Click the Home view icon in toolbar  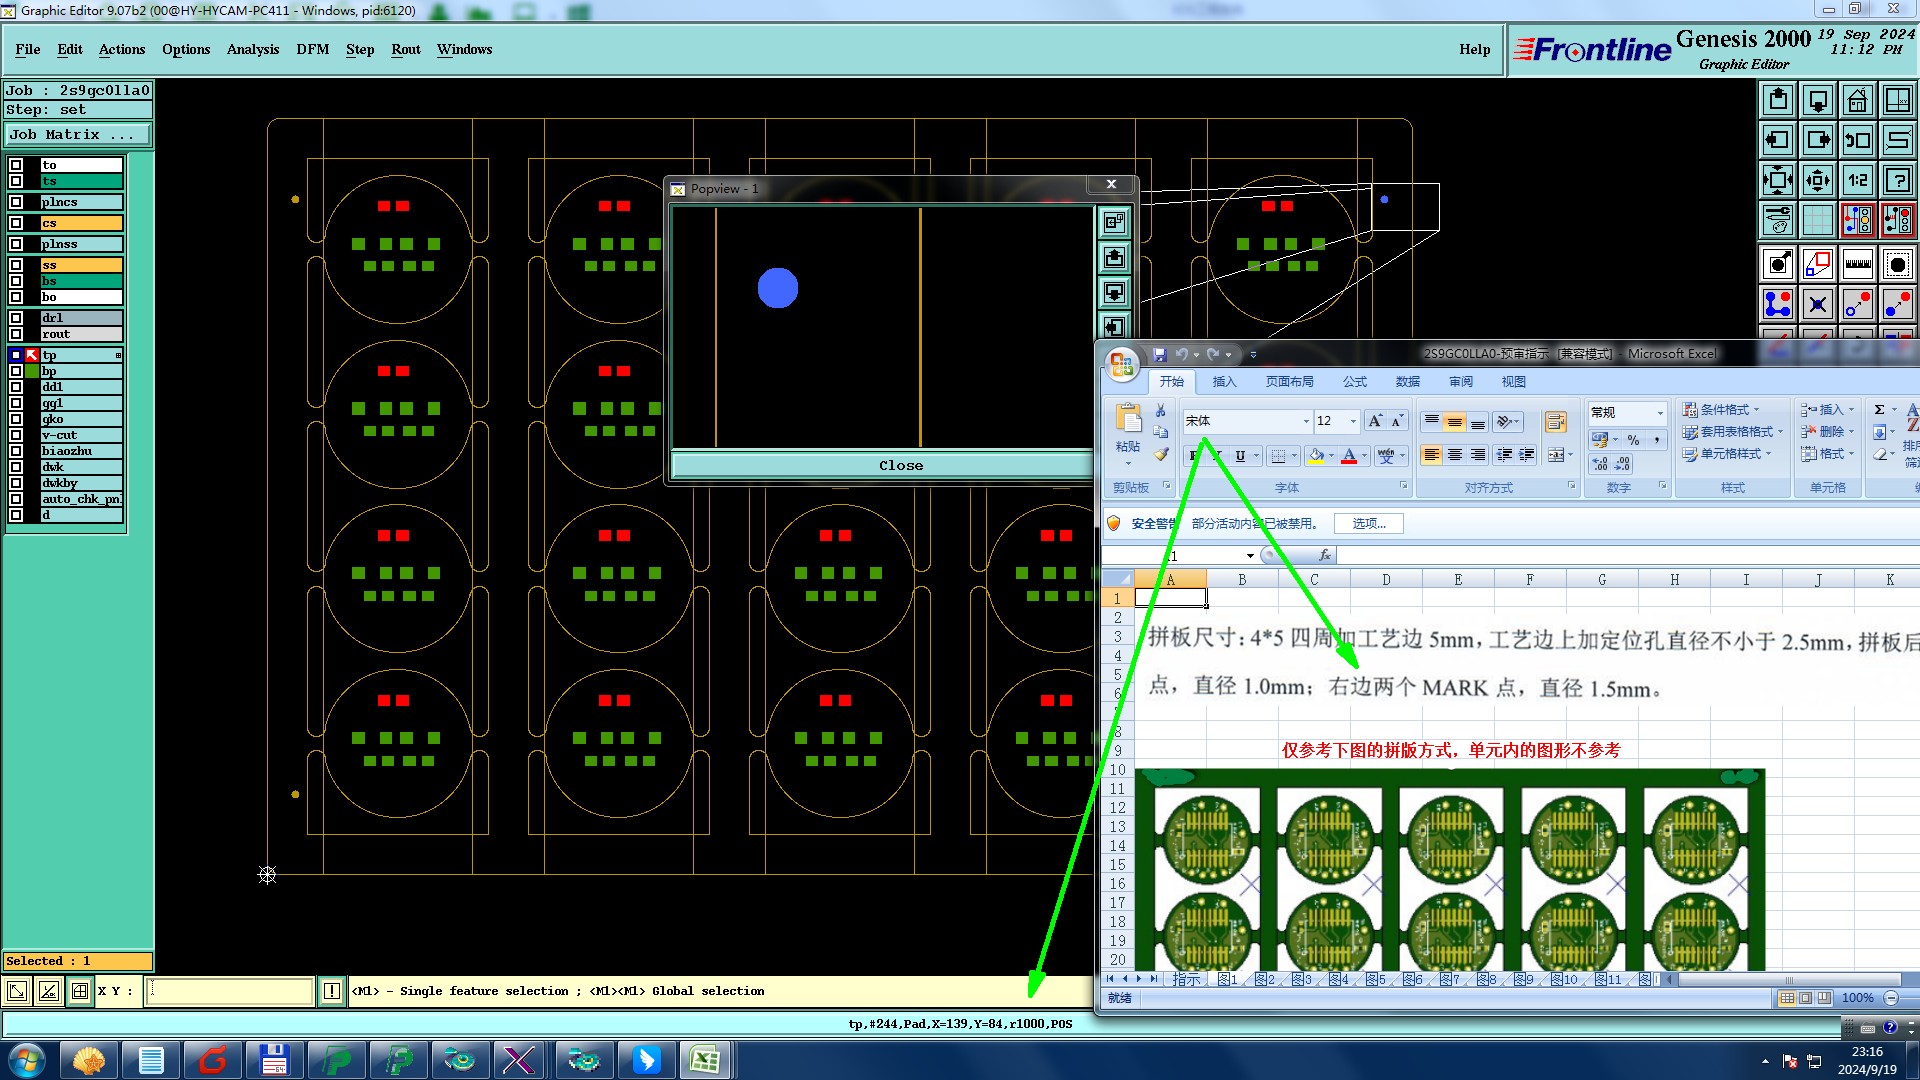click(1857, 100)
